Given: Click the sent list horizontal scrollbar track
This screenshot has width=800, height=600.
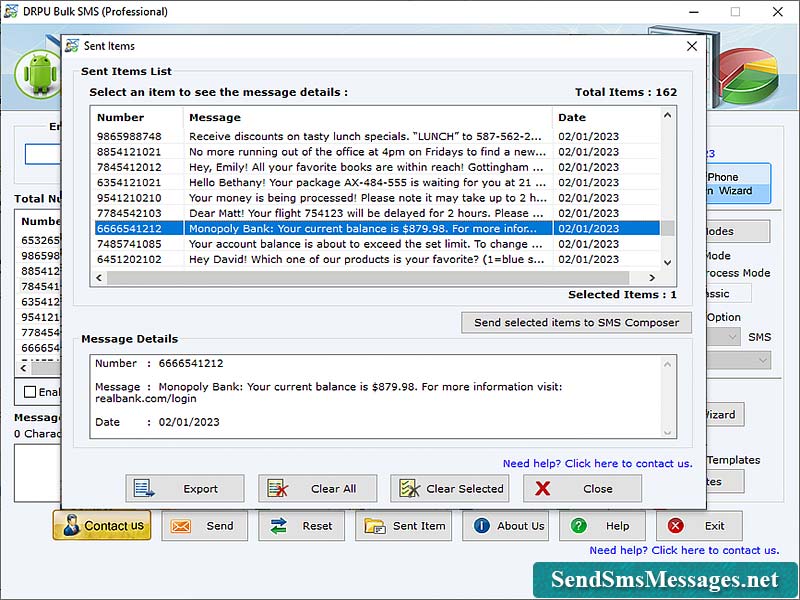Looking at the screenshot, I should [368, 278].
